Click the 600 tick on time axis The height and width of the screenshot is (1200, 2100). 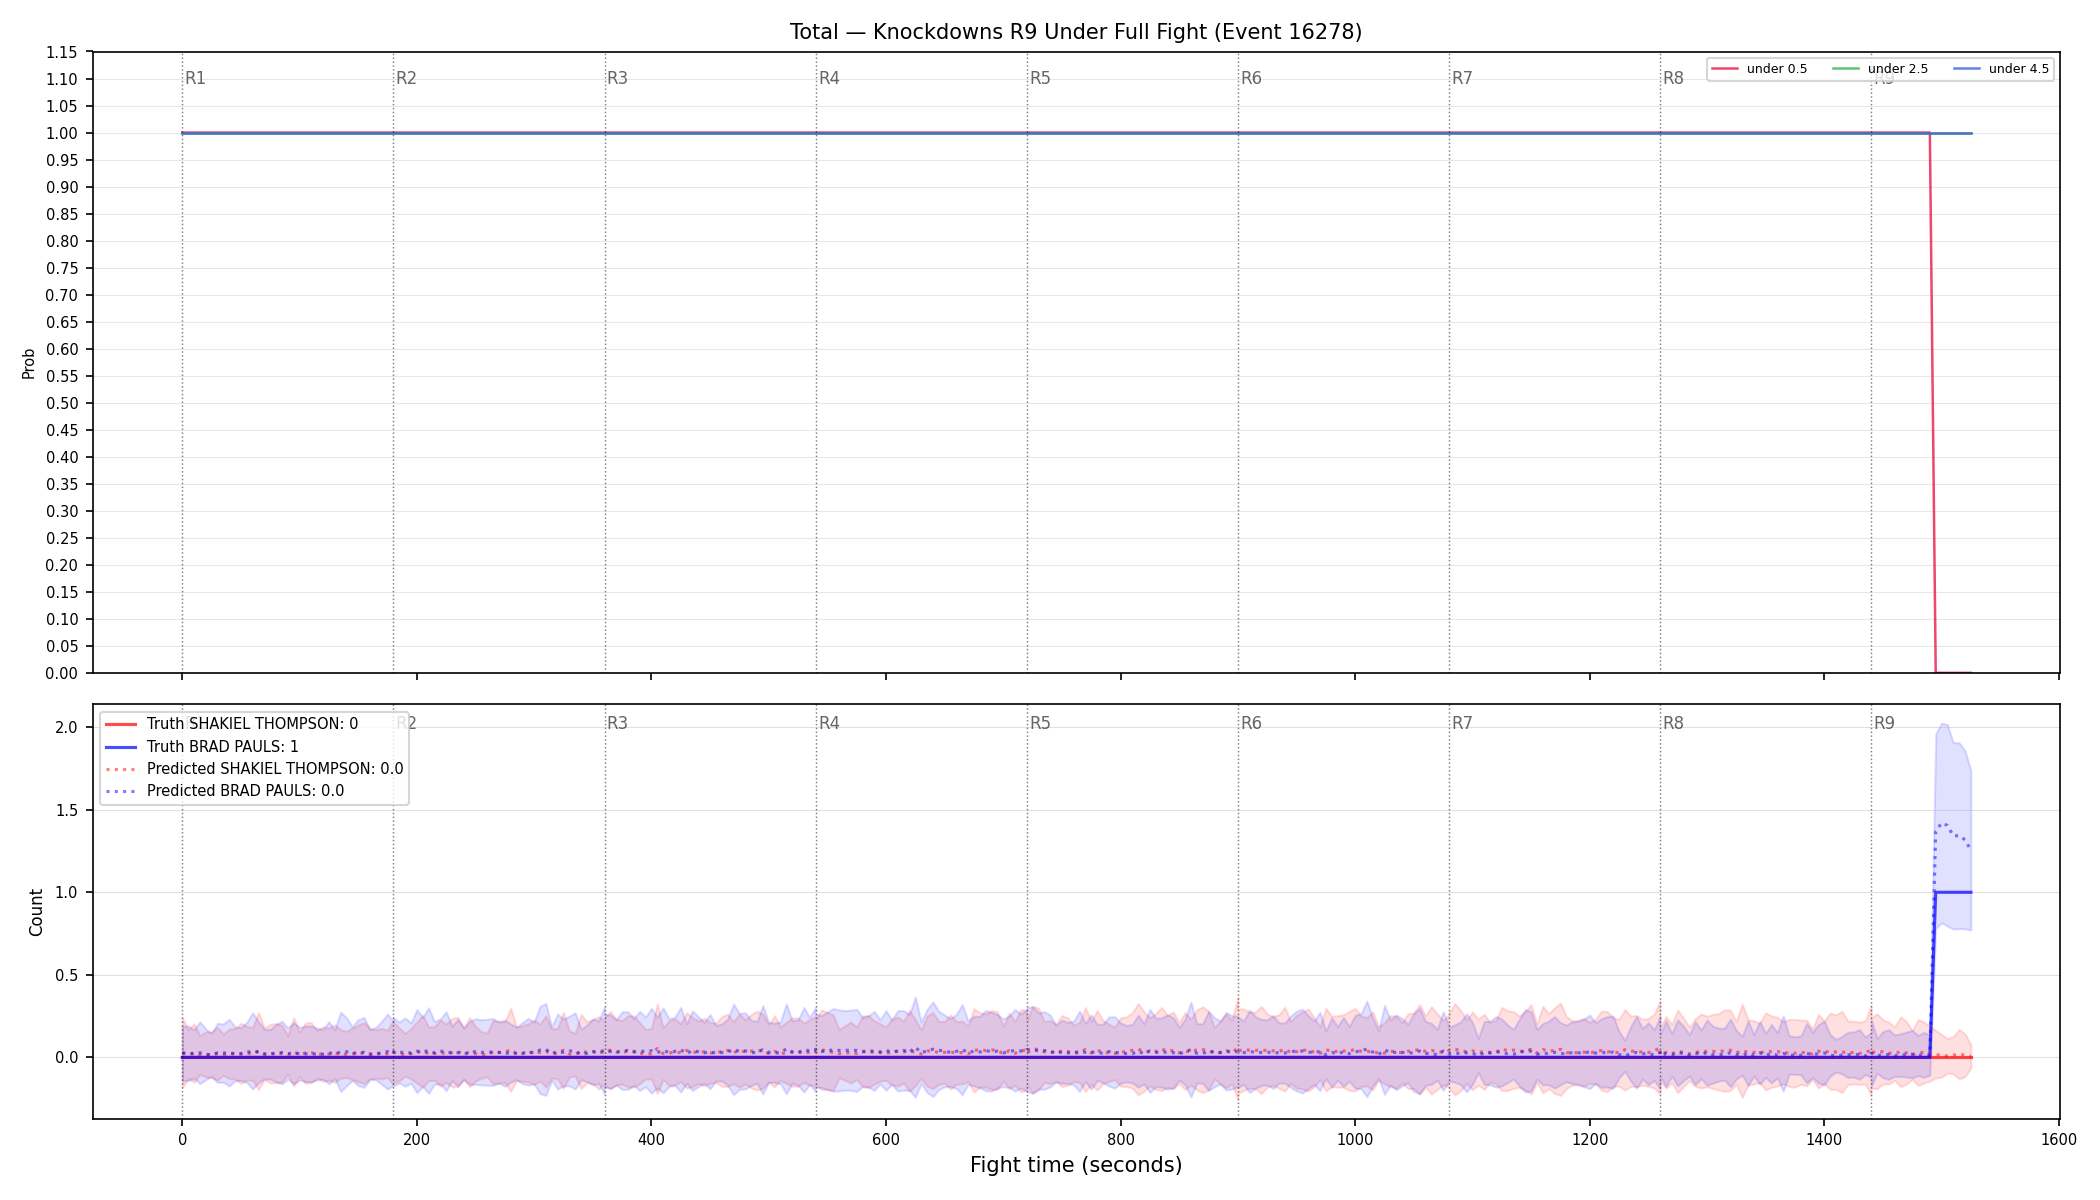click(x=886, y=1139)
